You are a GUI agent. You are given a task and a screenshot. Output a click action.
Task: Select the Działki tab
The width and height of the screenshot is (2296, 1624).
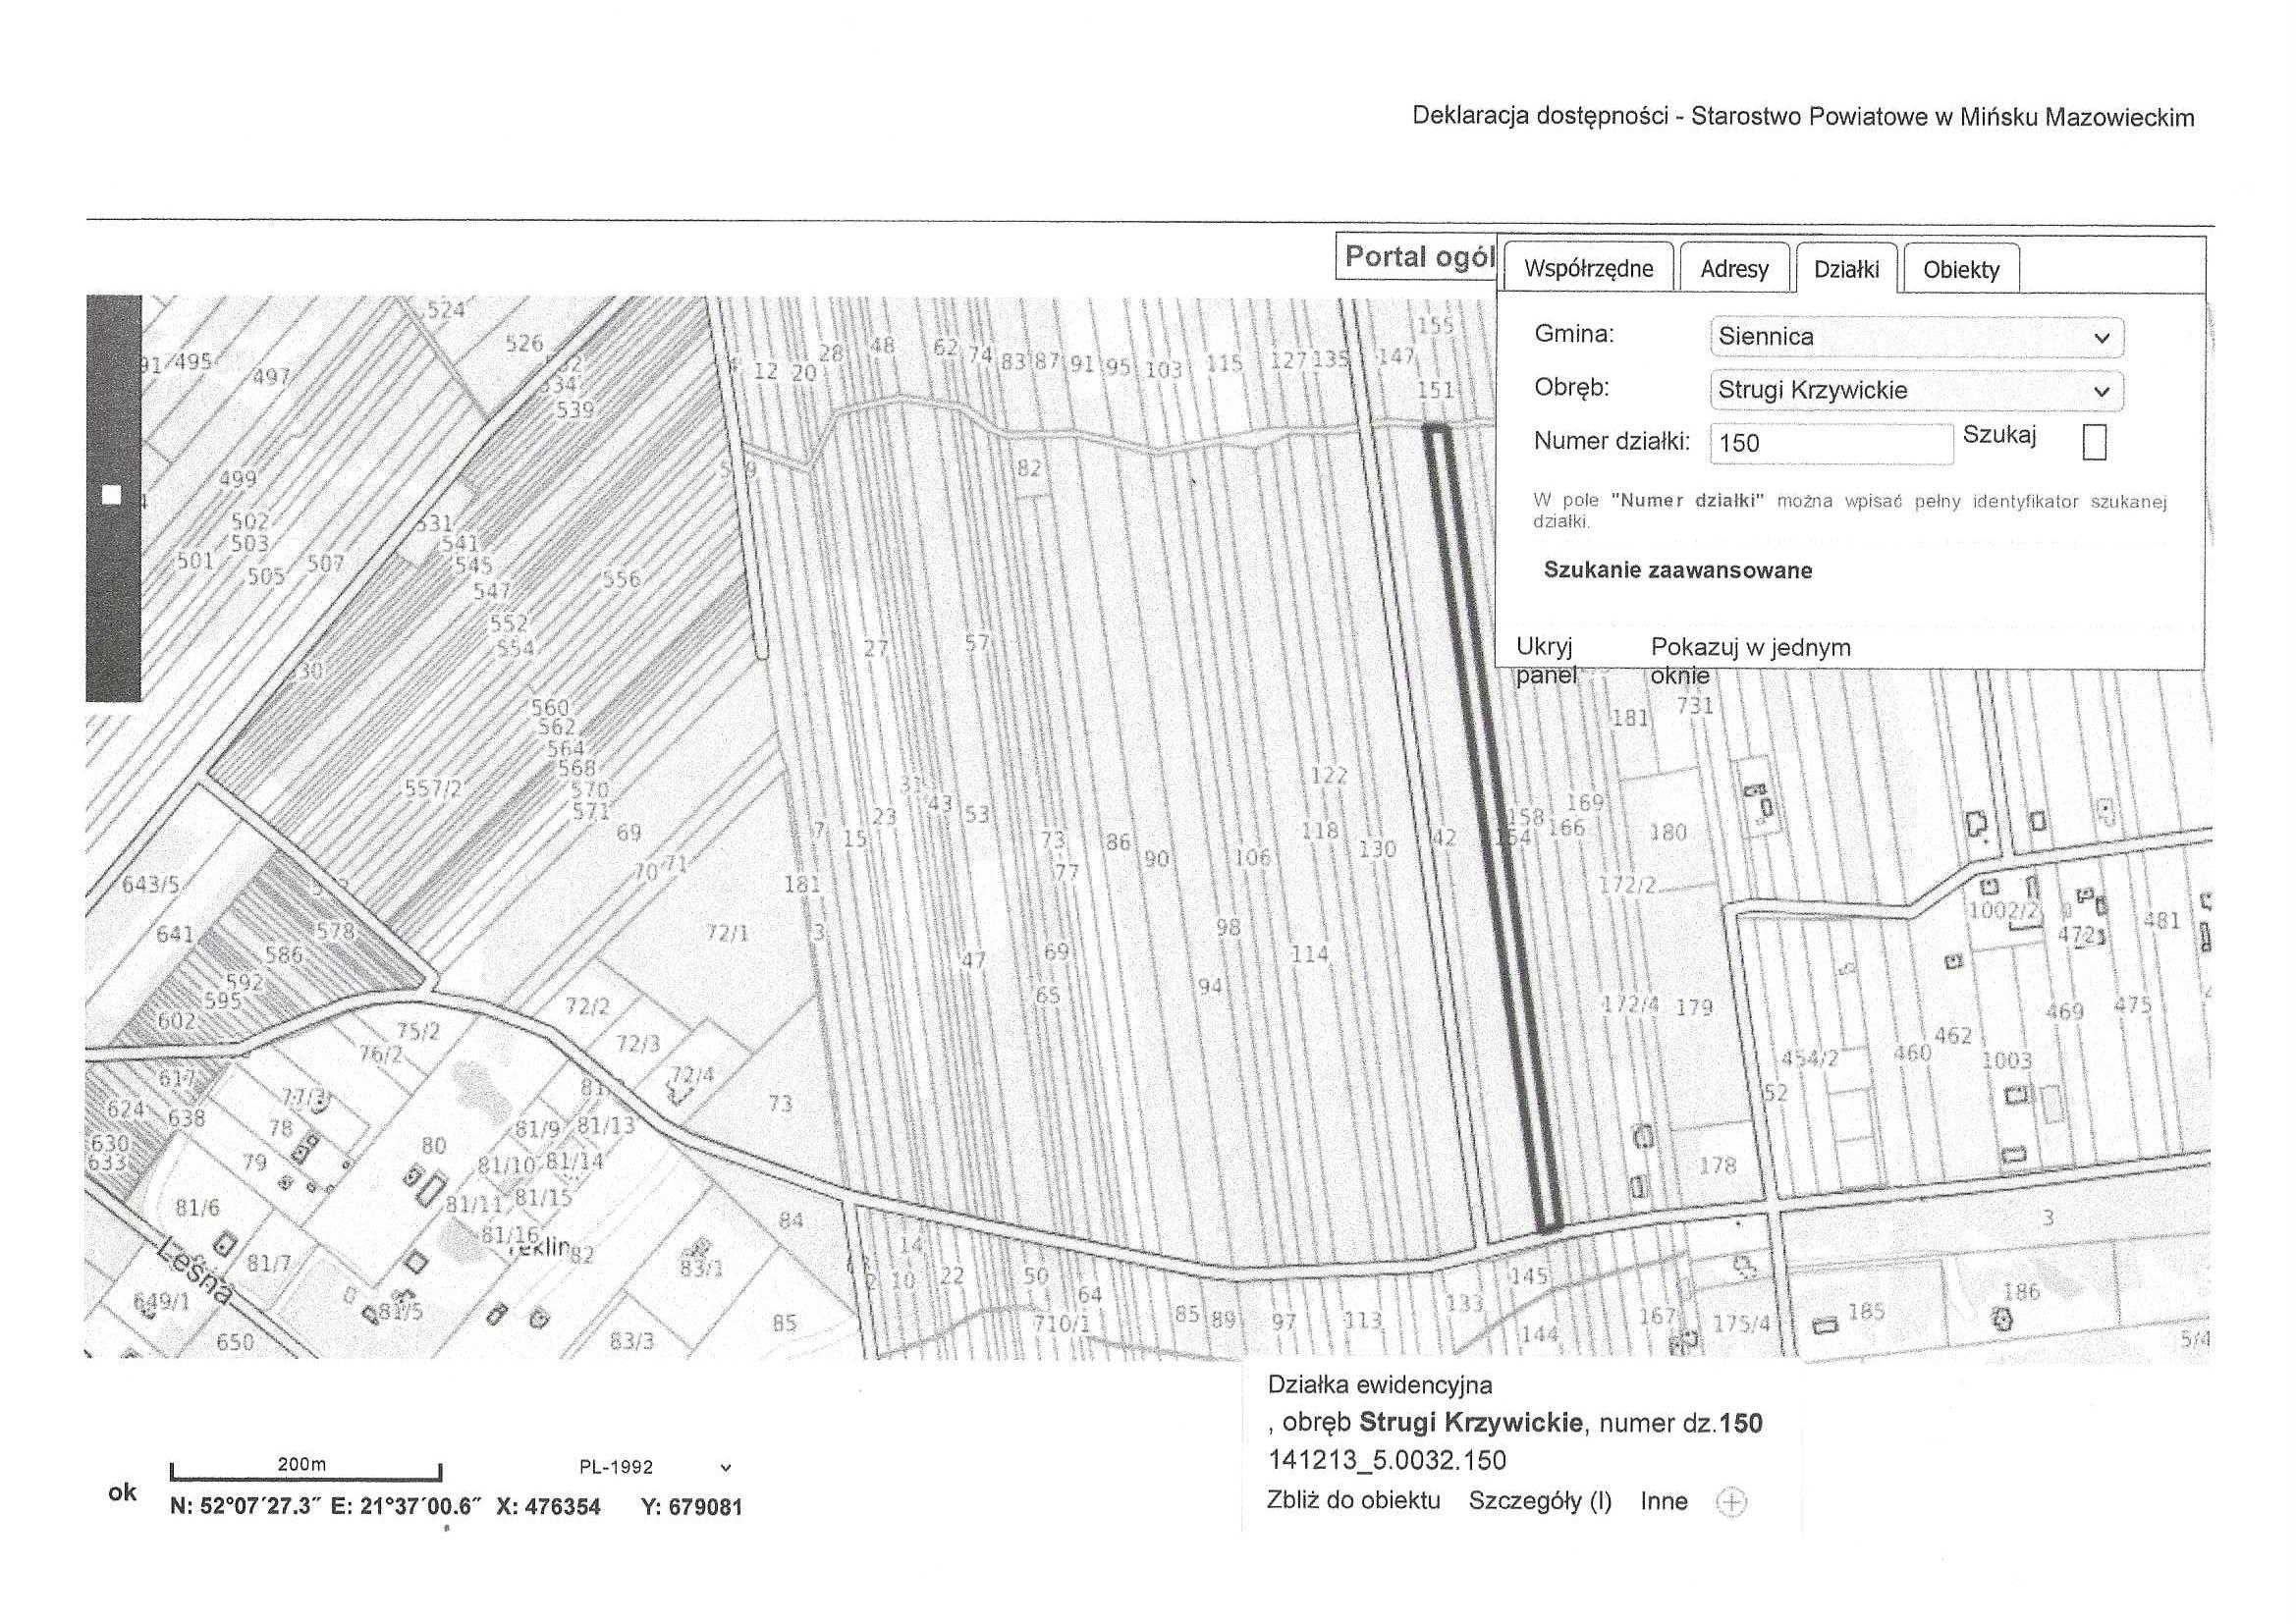point(1846,268)
